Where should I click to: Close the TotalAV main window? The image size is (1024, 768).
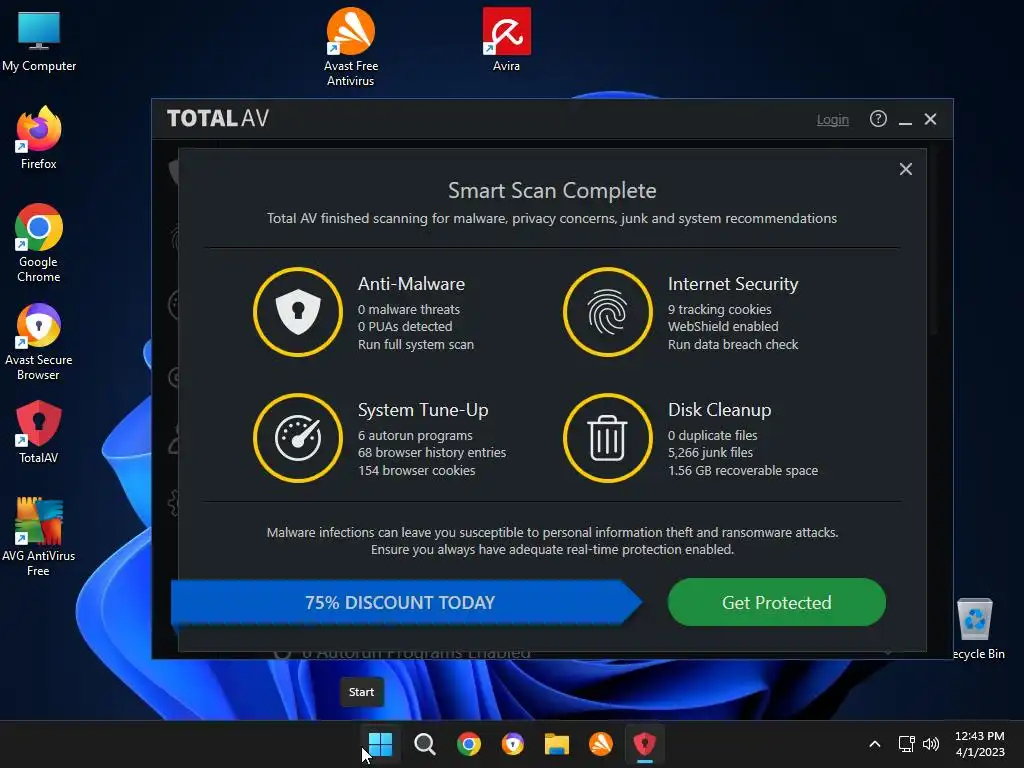931,119
